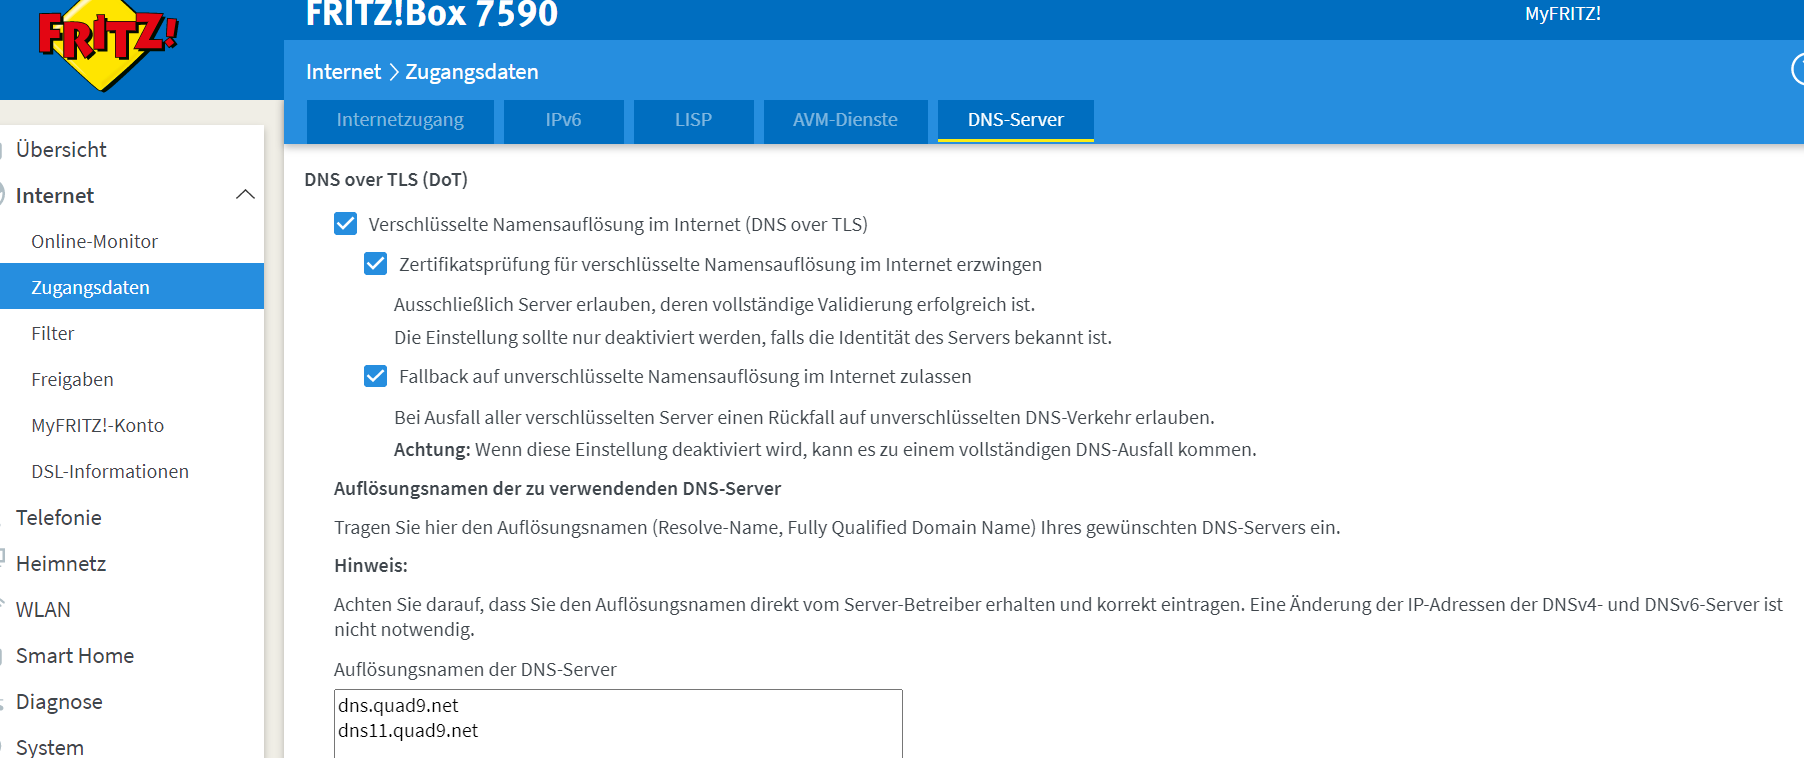Screen dimensions: 1804x758
Task: Open MyFRITZ! in the header
Action: 1563,14
